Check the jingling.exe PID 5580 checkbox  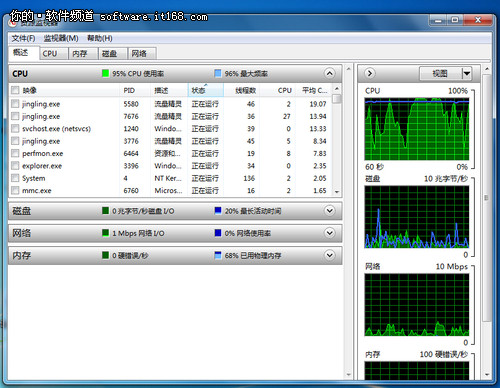(x=15, y=104)
